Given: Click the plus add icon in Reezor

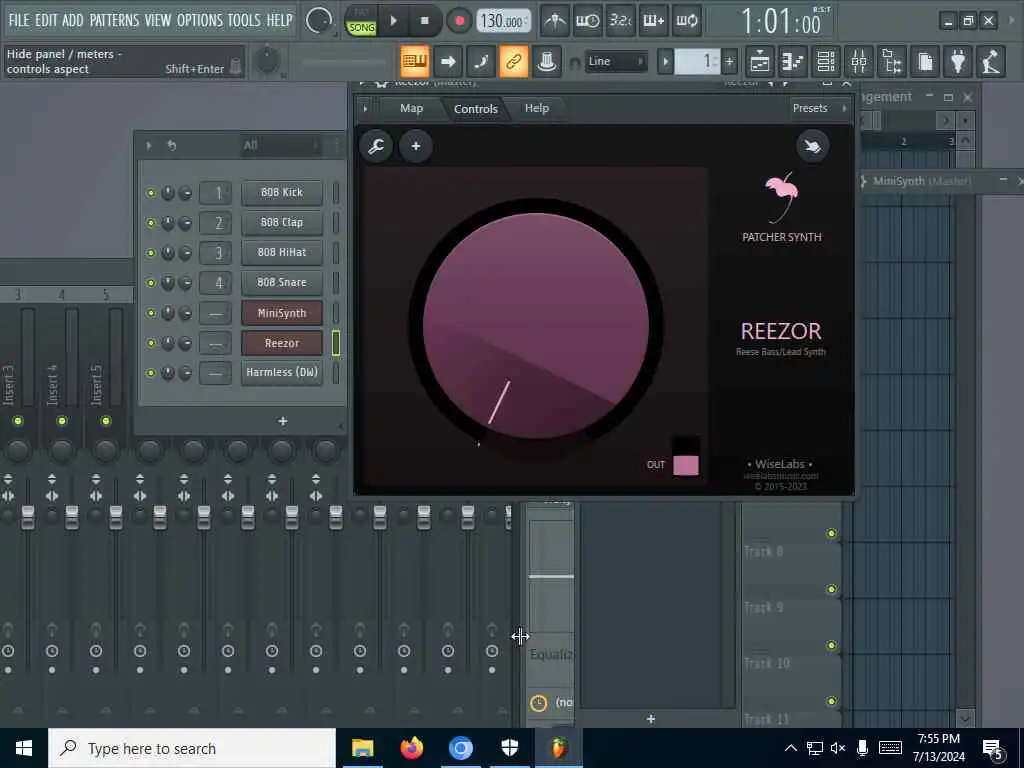Looking at the screenshot, I should pos(416,146).
